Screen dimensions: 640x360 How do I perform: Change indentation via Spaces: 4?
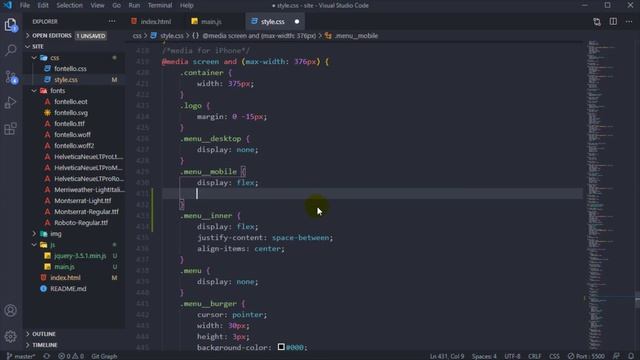point(484,356)
